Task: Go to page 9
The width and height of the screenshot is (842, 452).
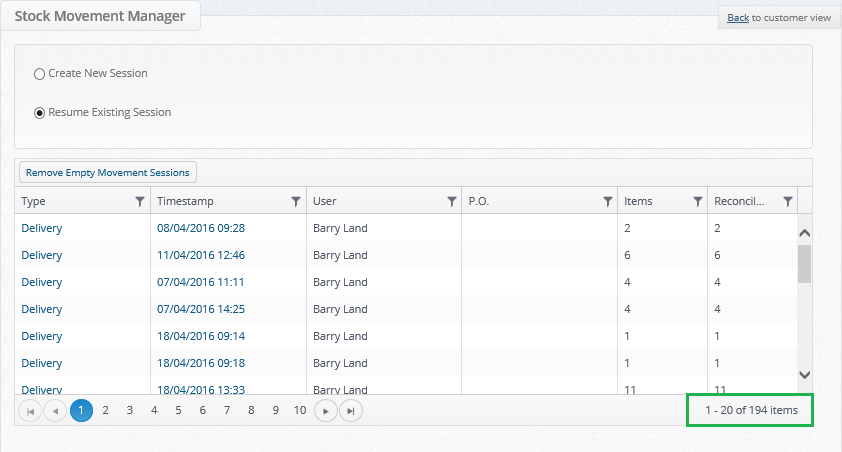Action: click(x=275, y=411)
